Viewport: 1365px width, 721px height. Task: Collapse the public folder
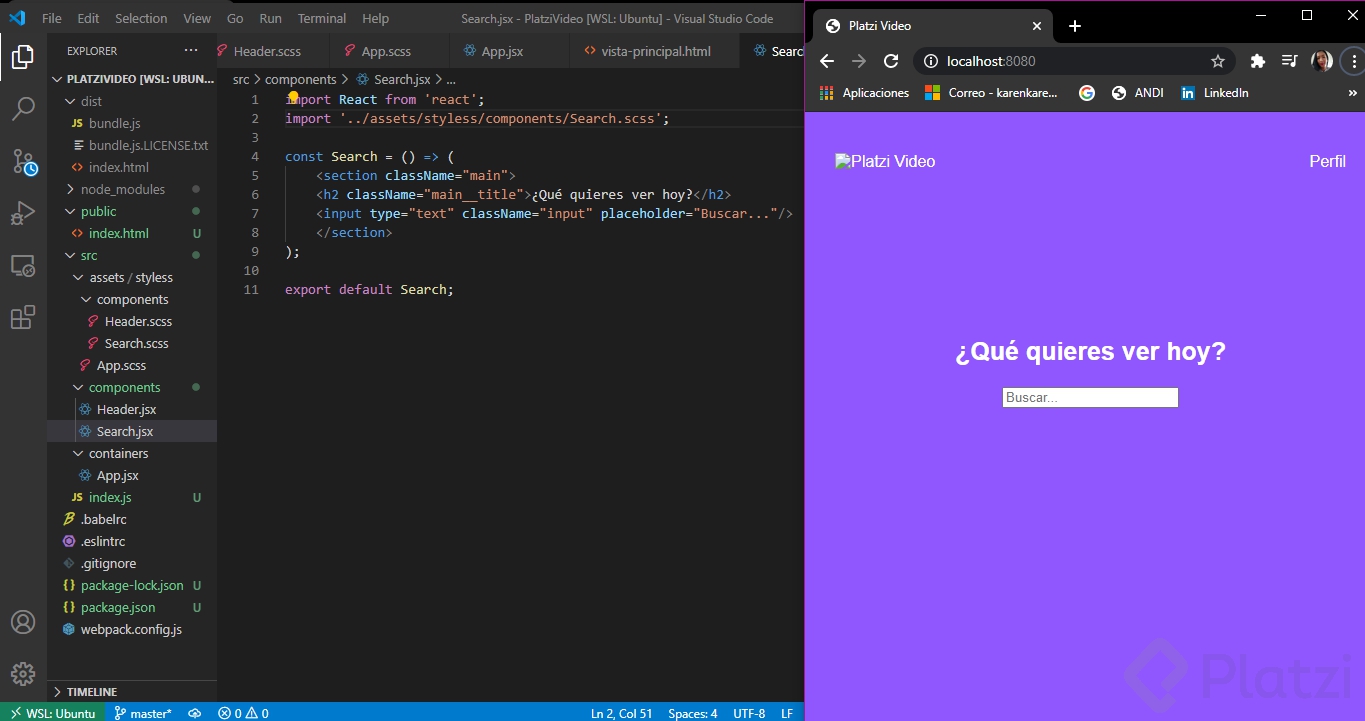[132, 211]
